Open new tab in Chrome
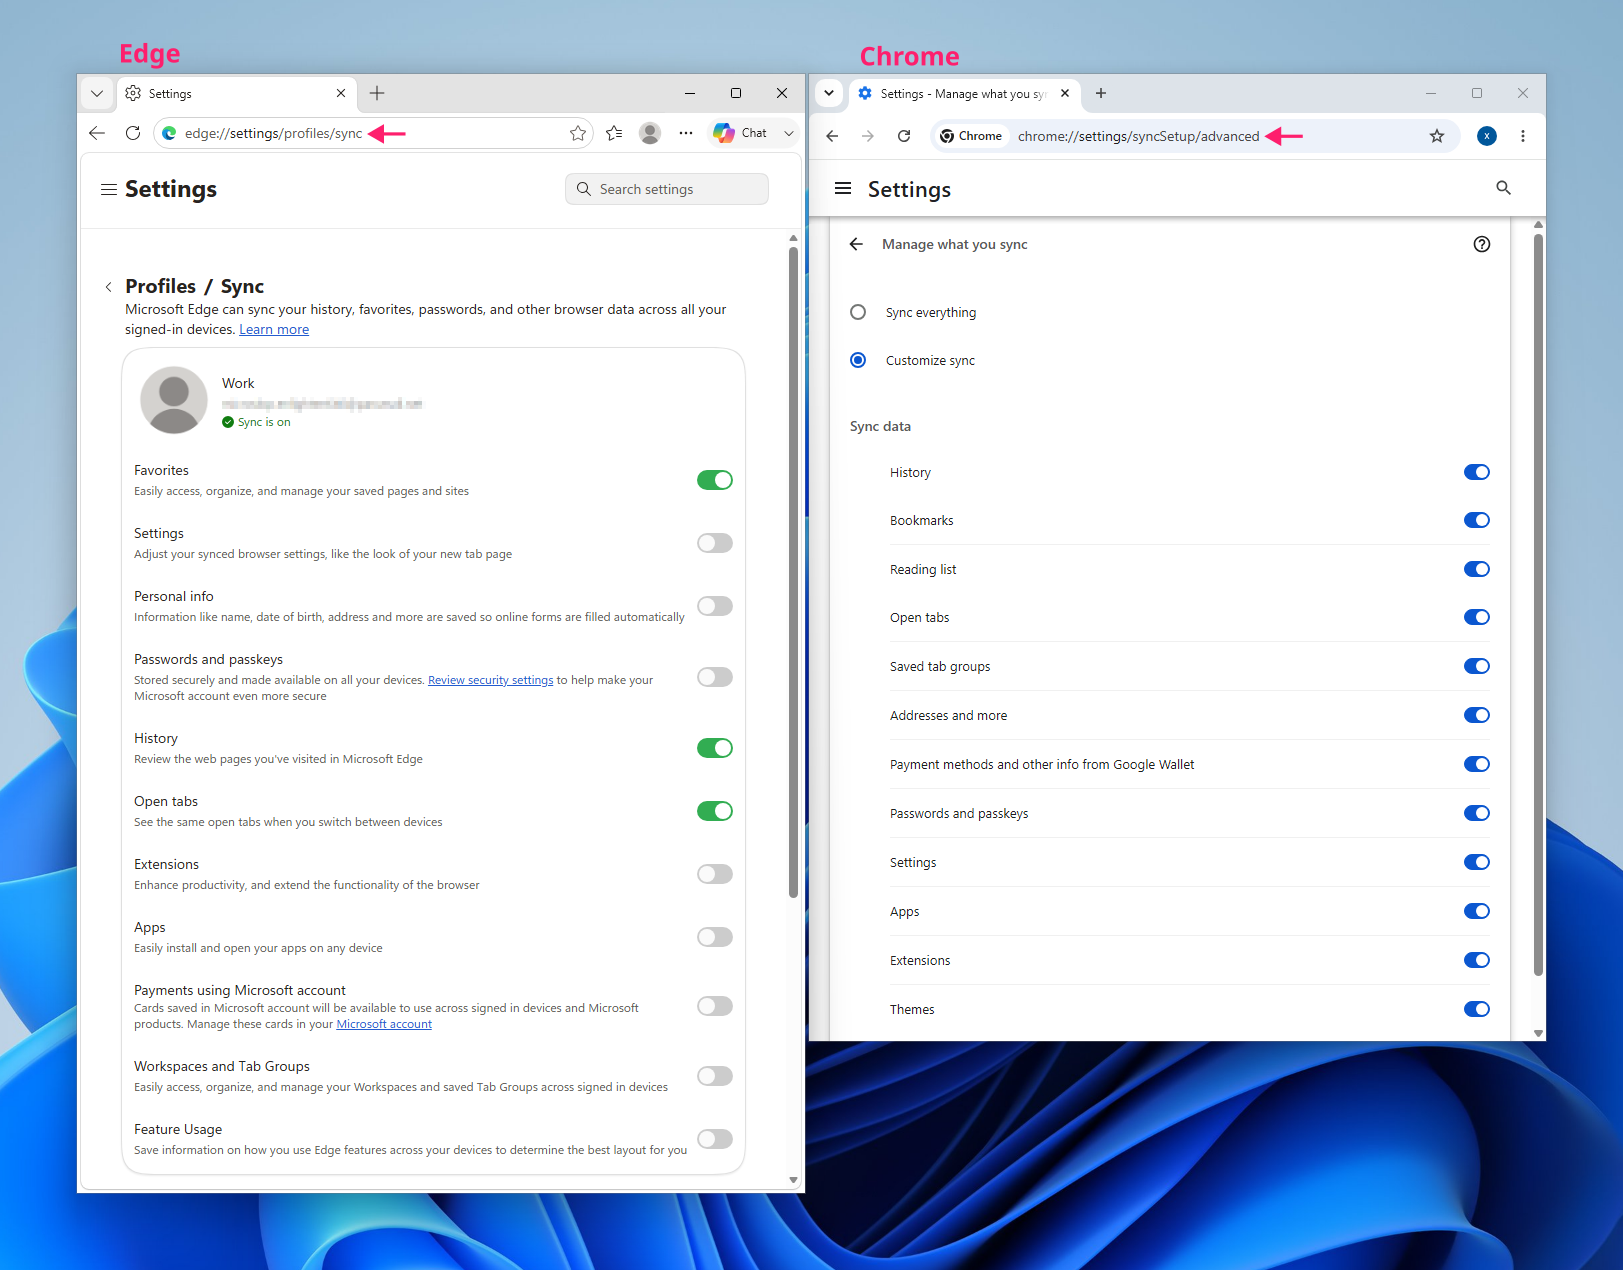The image size is (1623, 1270). pos(1101,93)
